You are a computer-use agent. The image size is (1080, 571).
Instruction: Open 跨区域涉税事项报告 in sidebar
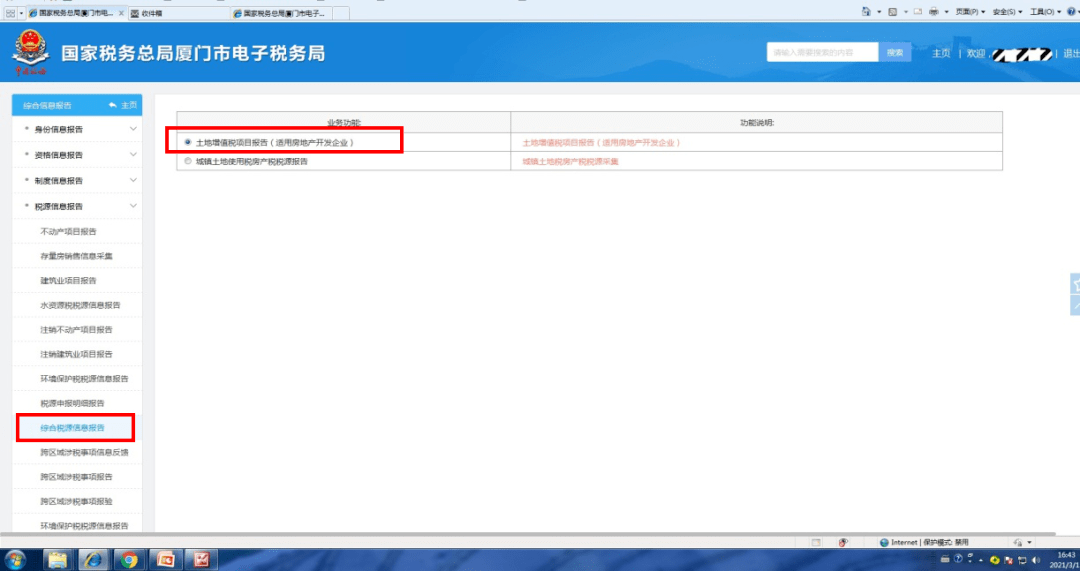tap(76, 477)
